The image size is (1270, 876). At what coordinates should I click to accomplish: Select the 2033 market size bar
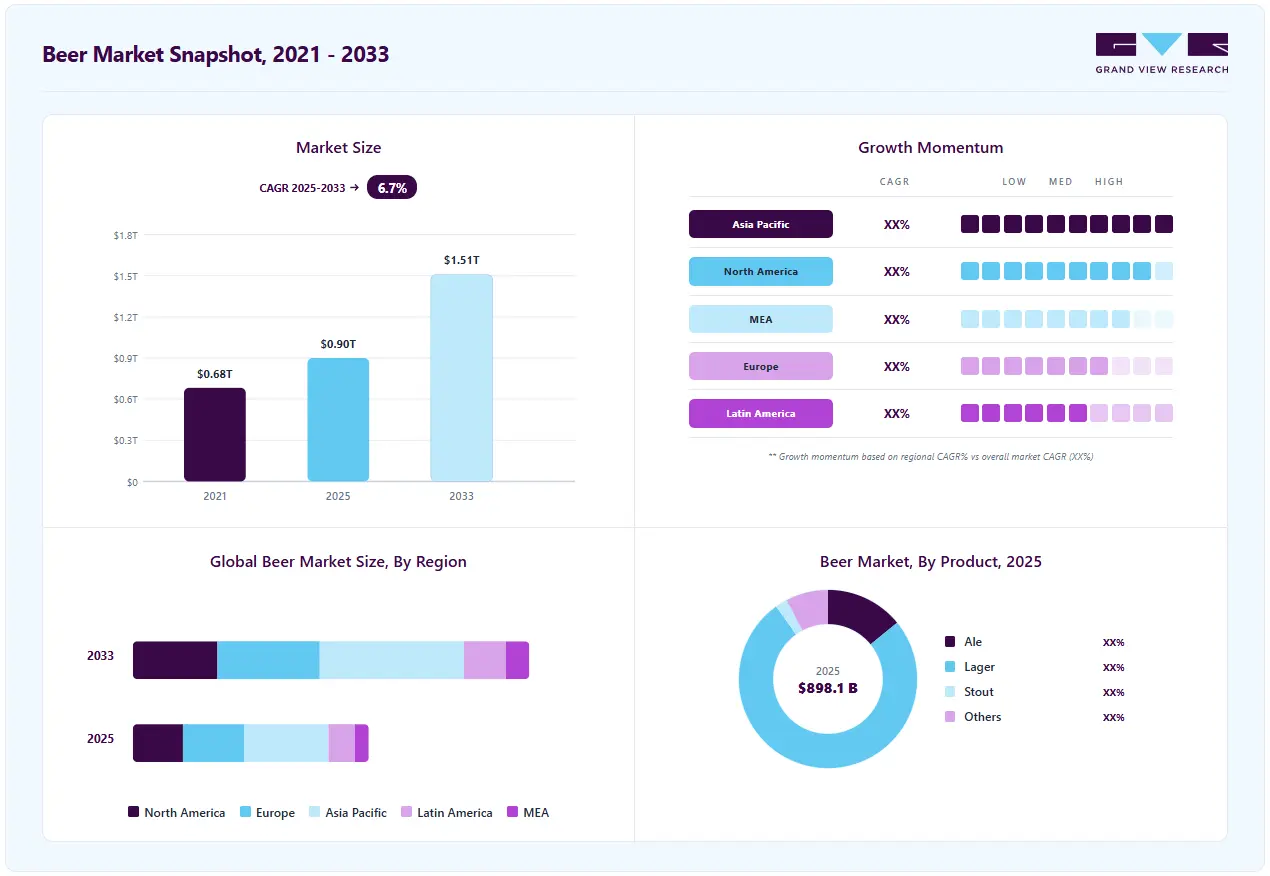tap(462, 378)
